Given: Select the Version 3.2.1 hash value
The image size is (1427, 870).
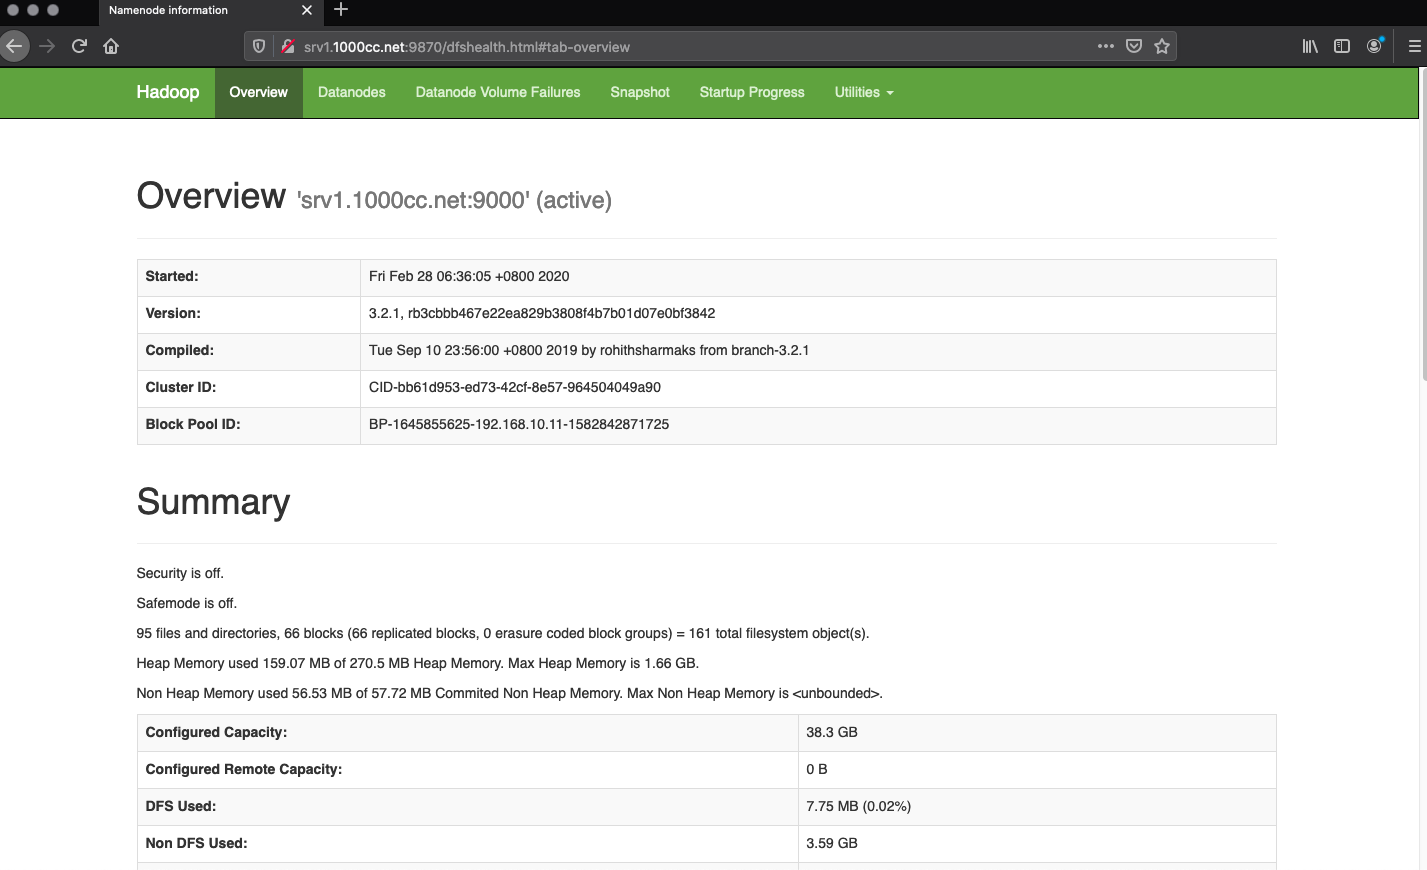Looking at the screenshot, I should (x=542, y=313).
